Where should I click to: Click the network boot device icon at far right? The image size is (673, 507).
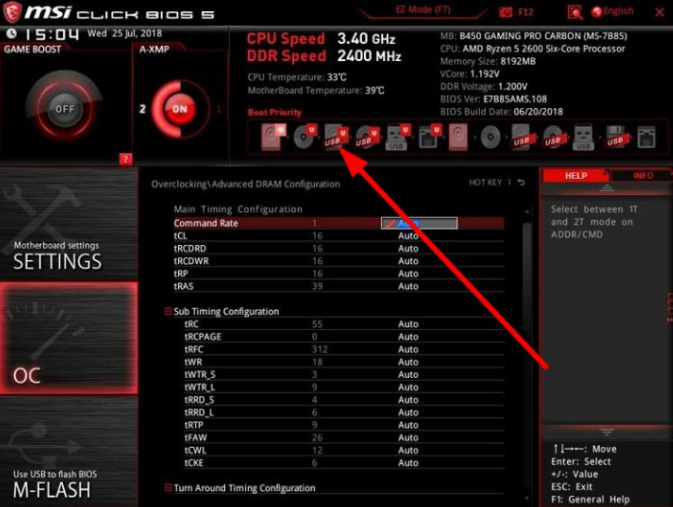click(646, 137)
